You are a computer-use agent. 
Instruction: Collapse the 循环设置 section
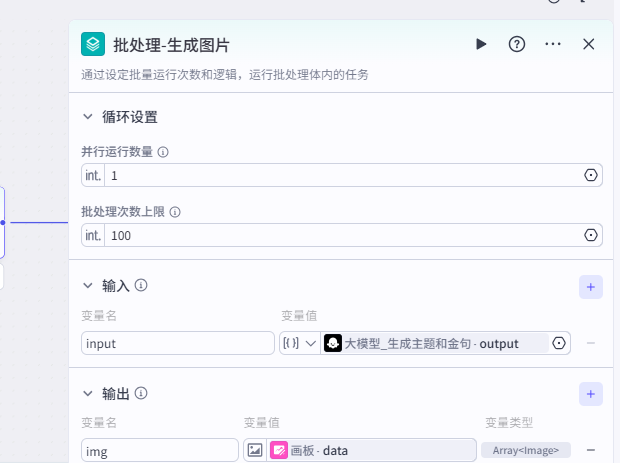point(88,117)
